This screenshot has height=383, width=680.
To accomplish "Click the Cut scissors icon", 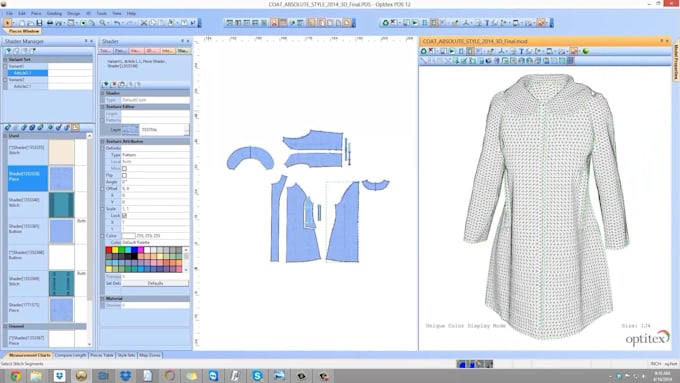I will point(144,23).
